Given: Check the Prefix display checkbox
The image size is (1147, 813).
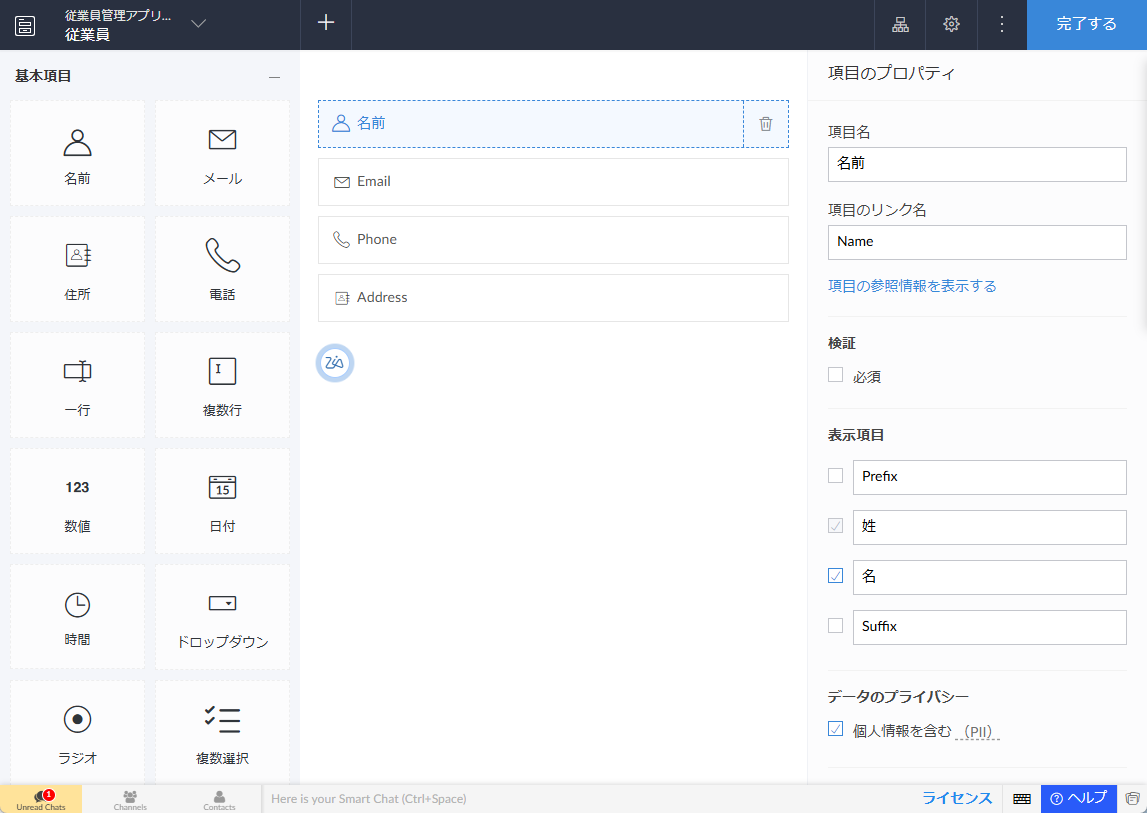Looking at the screenshot, I should pos(836,476).
